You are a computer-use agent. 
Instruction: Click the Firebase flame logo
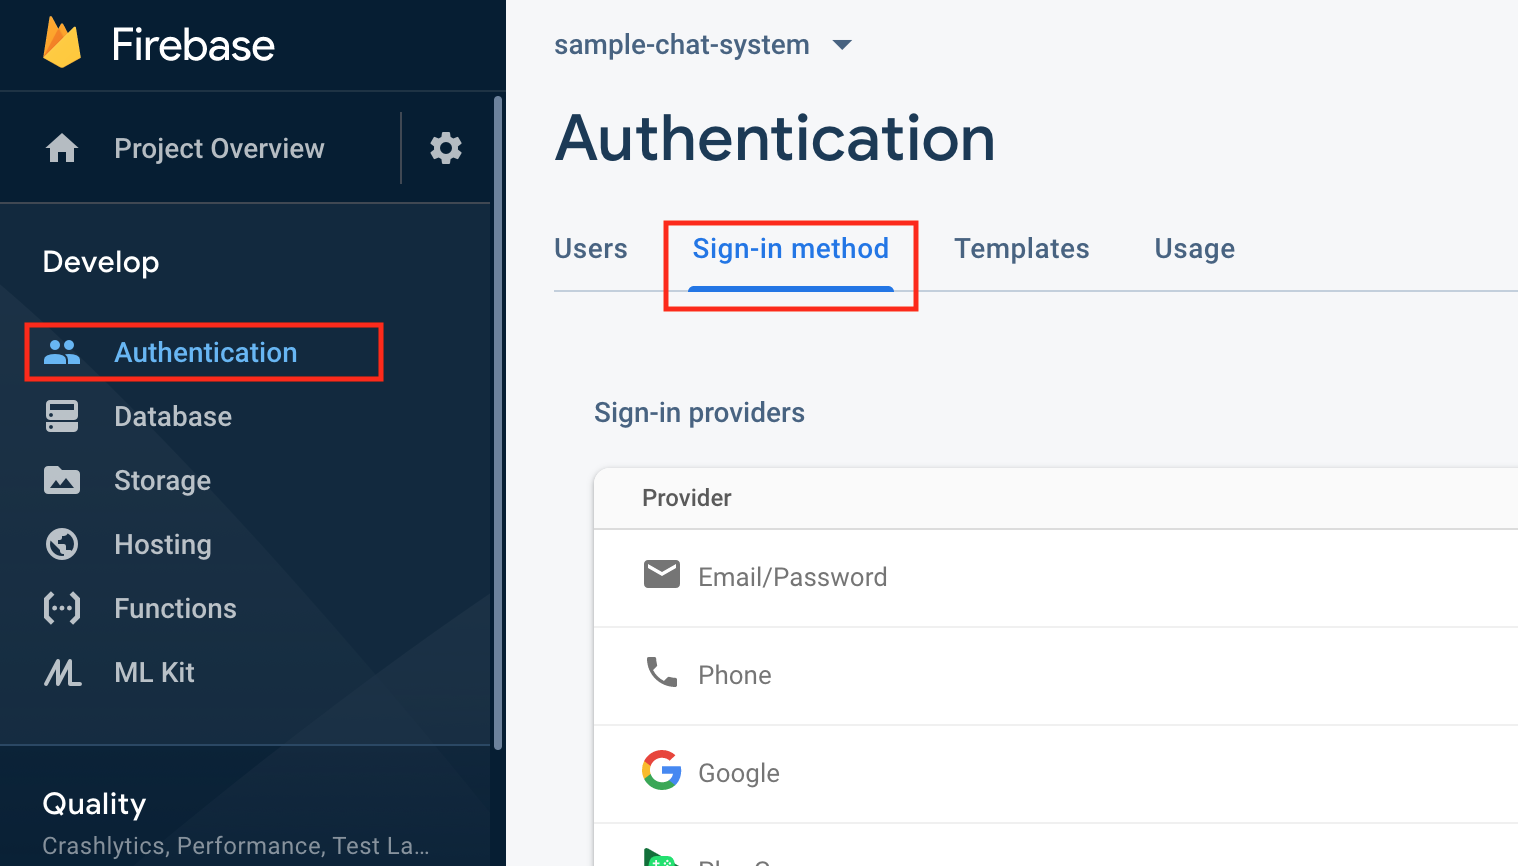pos(62,43)
